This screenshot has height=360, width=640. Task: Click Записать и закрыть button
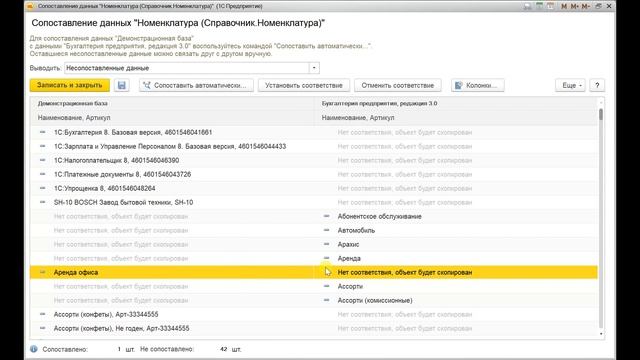(x=69, y=85)
